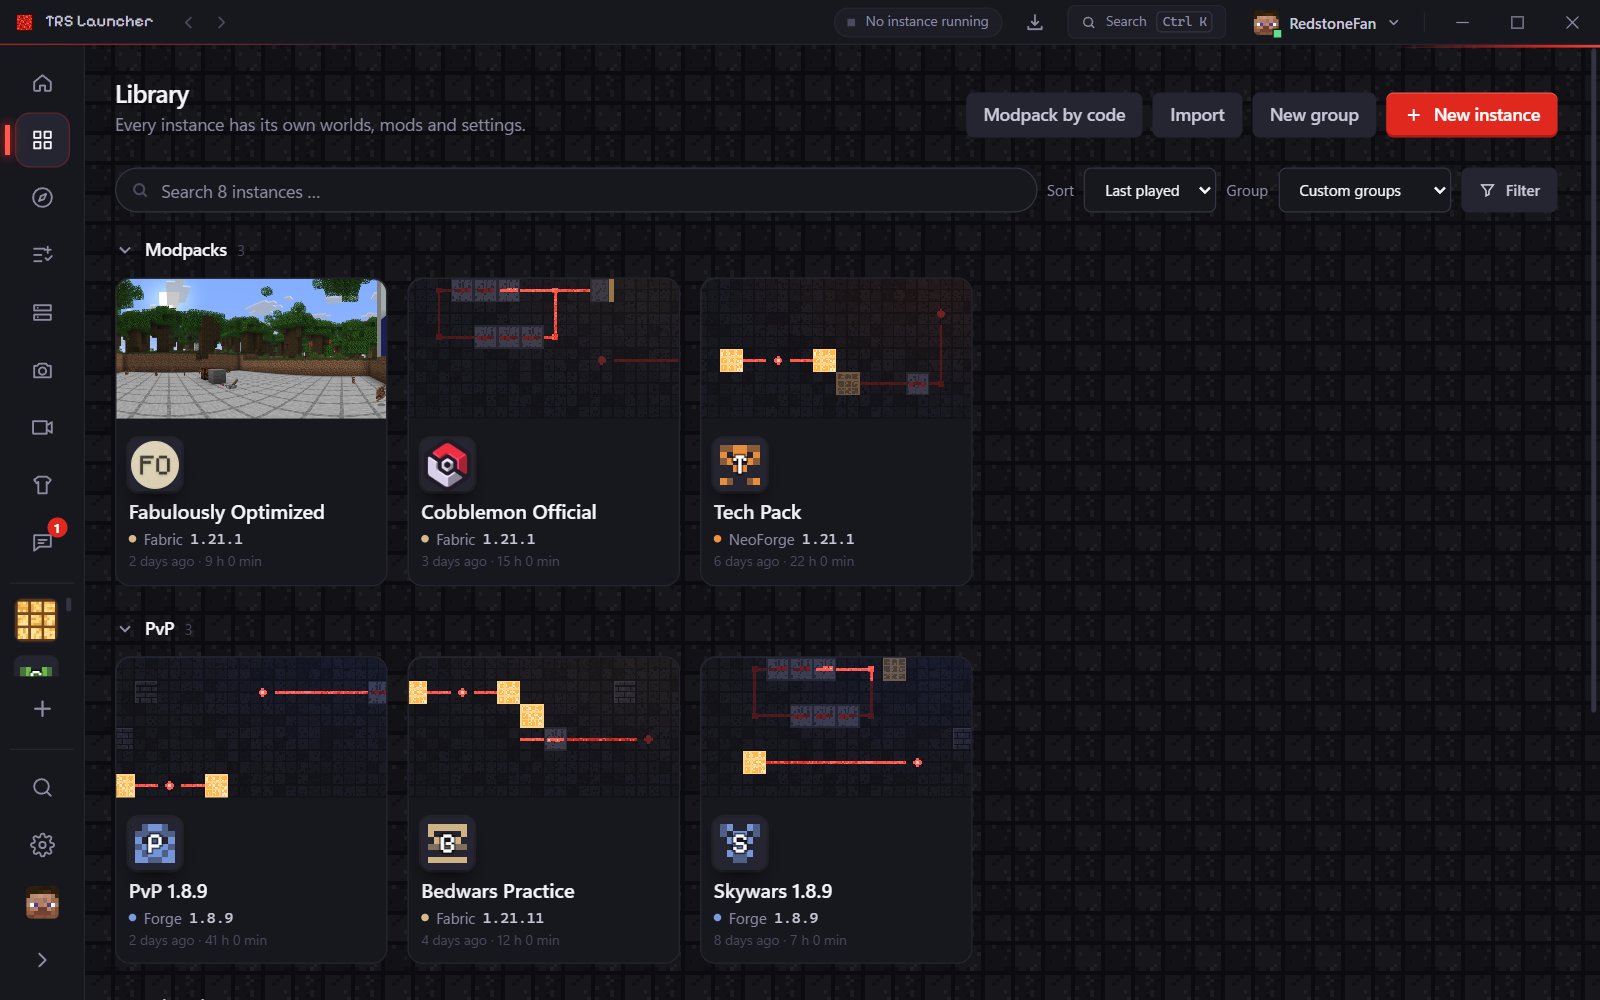This screenshot has width=1600, height=1000.
Task: Create a New instance
Action: pyautogui.click(x=1472, y=115)
